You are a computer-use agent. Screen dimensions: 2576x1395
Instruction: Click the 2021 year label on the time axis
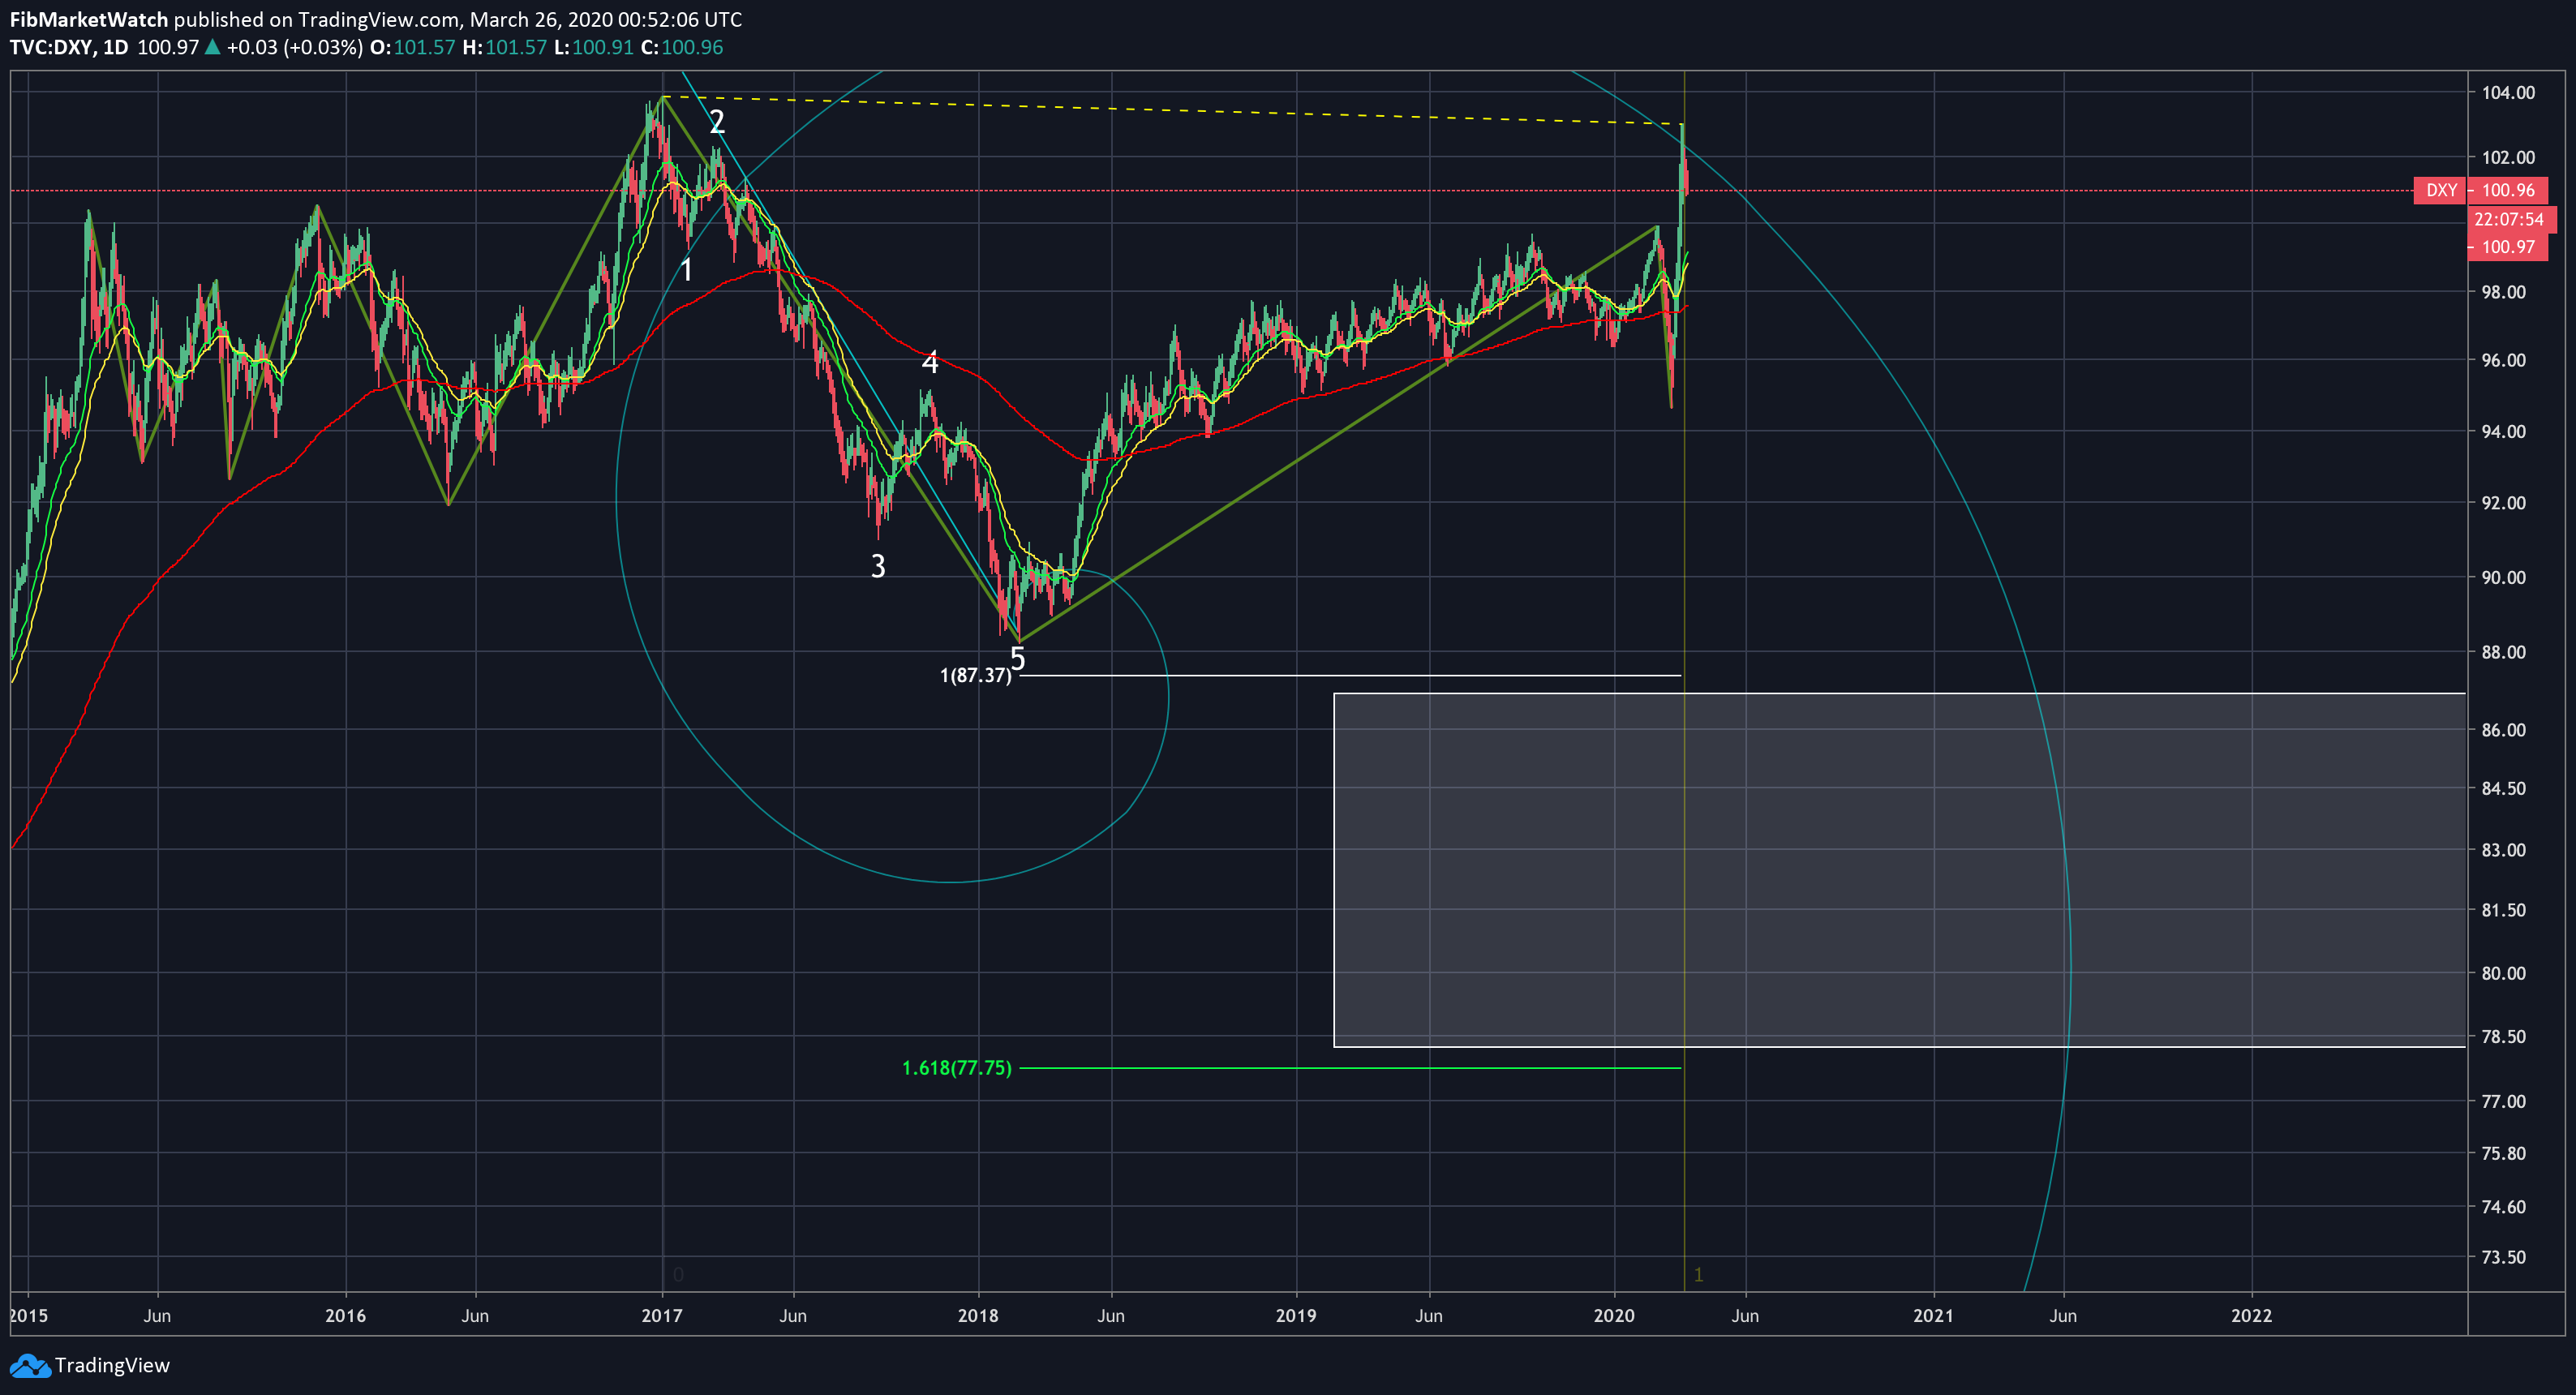pos(1933,1315)
